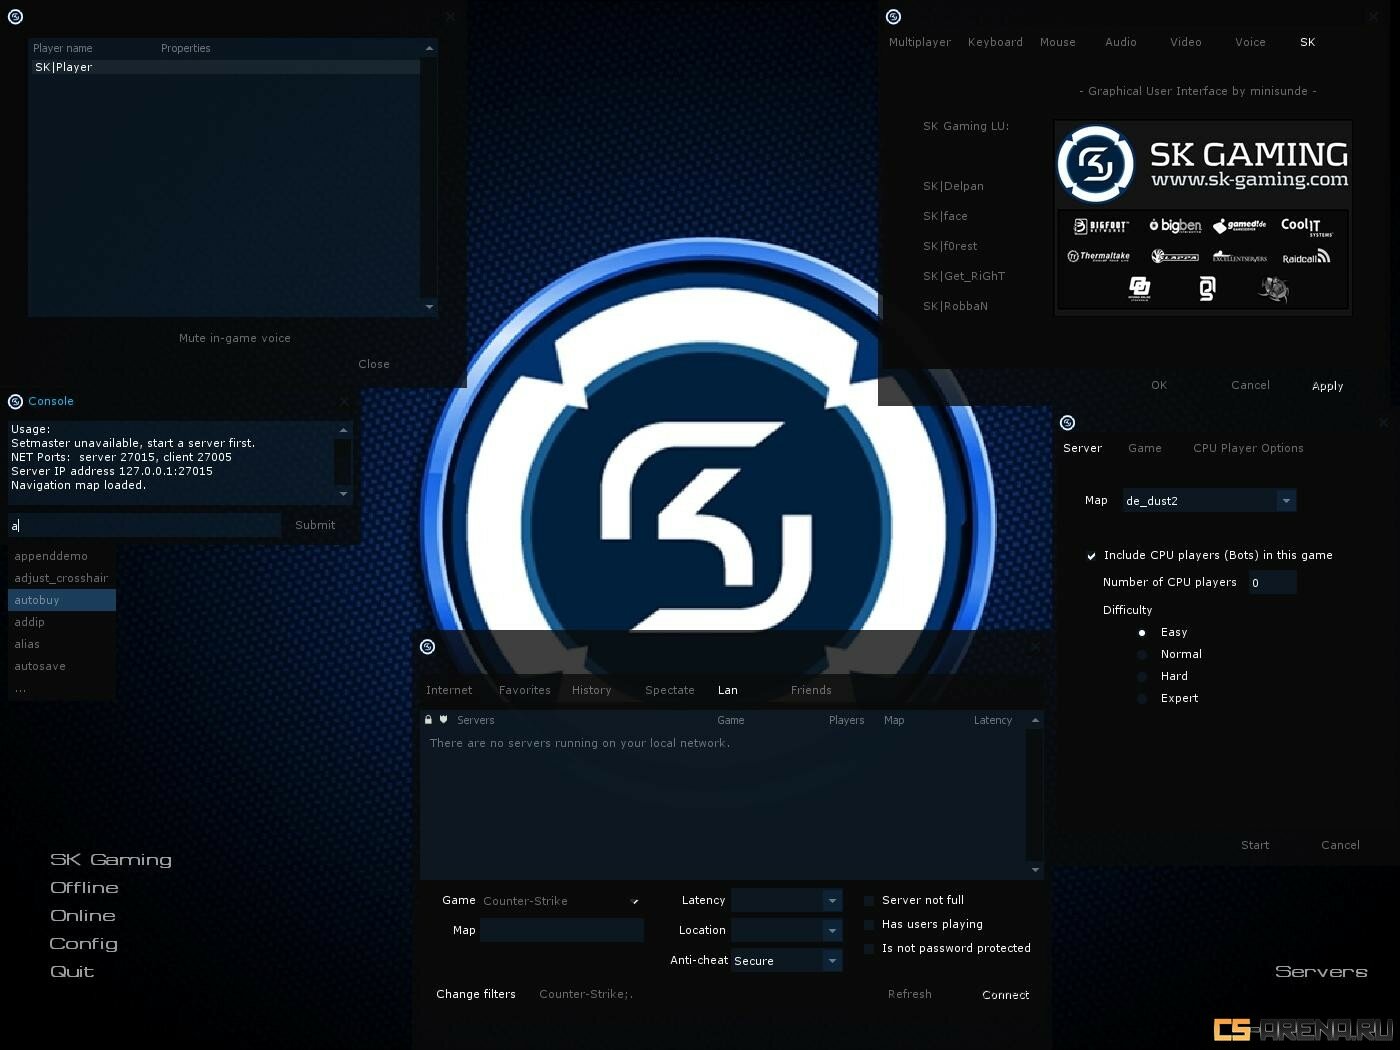Screen dimensions: 1400x1050
Task: Open the Map dropdown showing de_dust2
Action: (x=1286, y=501)
